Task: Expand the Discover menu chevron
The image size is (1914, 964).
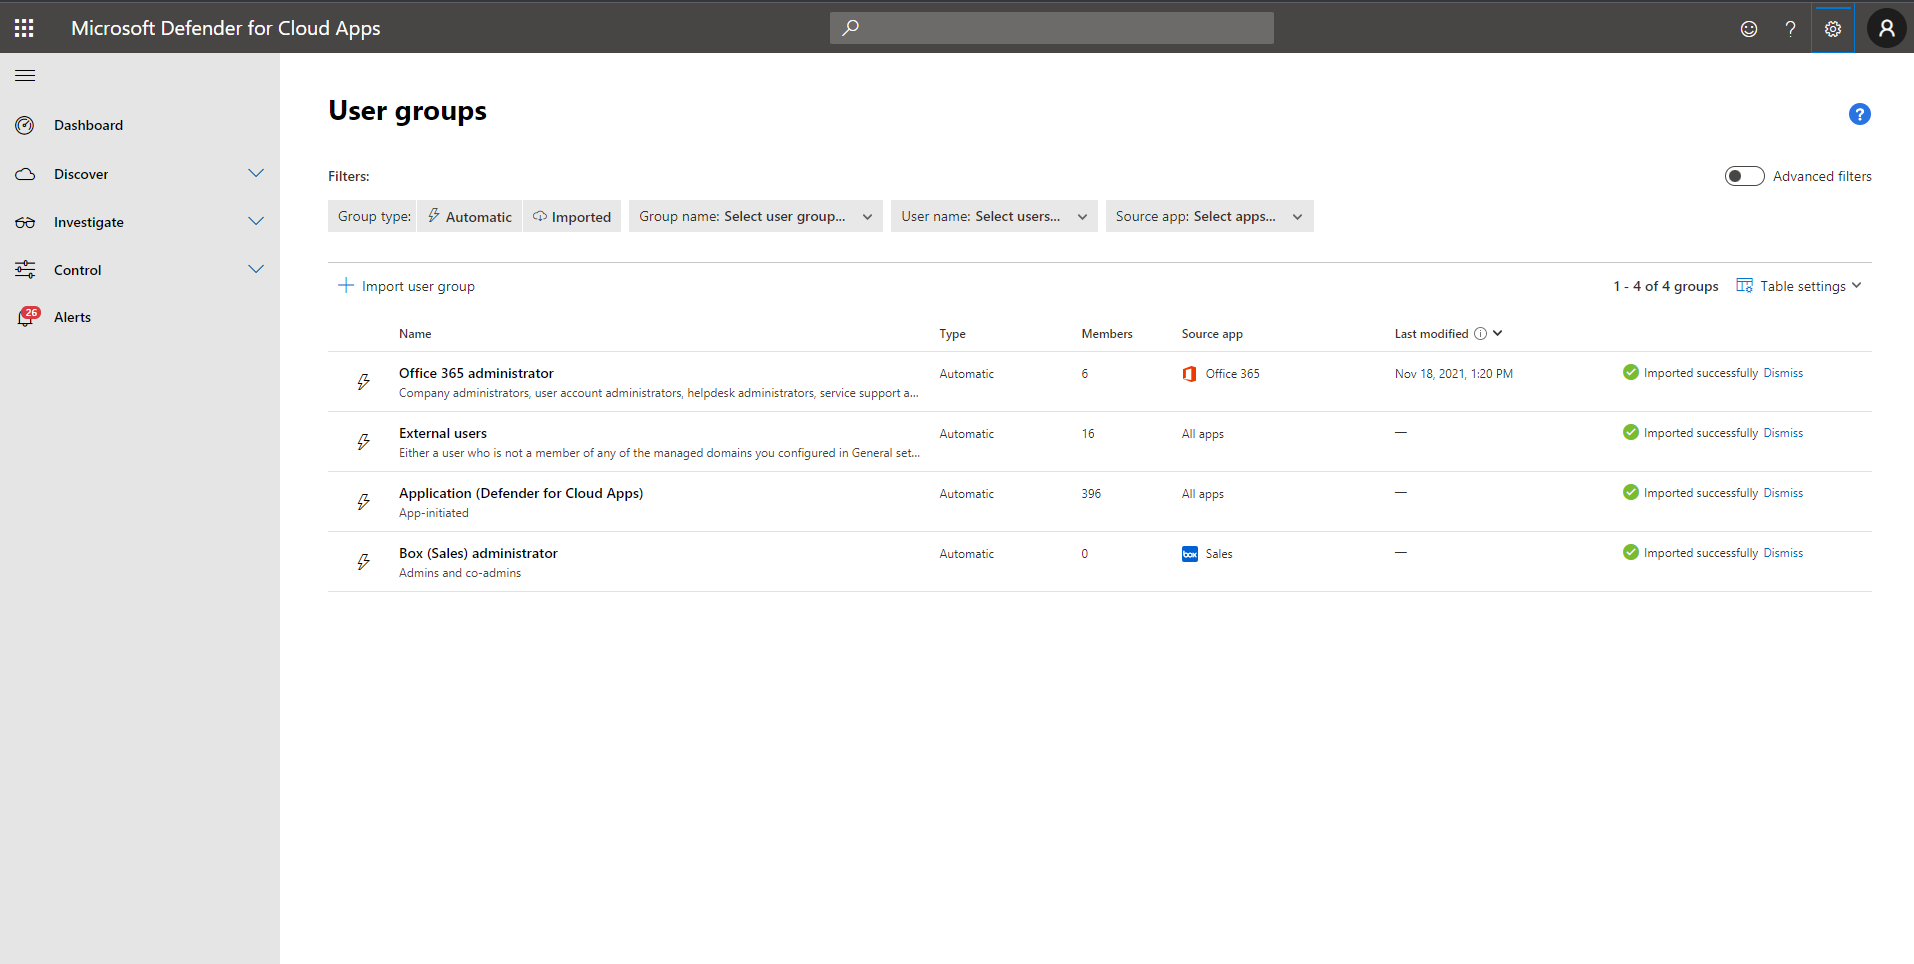Action: tap(256, 173)
